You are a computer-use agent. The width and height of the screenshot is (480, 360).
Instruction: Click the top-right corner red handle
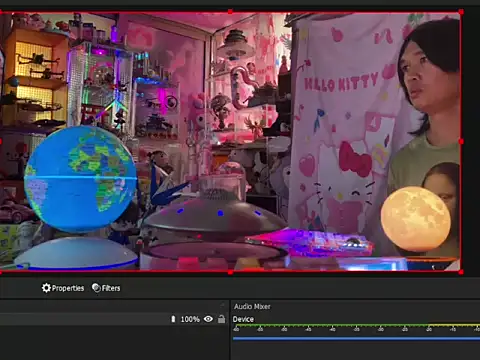point(461,12)
